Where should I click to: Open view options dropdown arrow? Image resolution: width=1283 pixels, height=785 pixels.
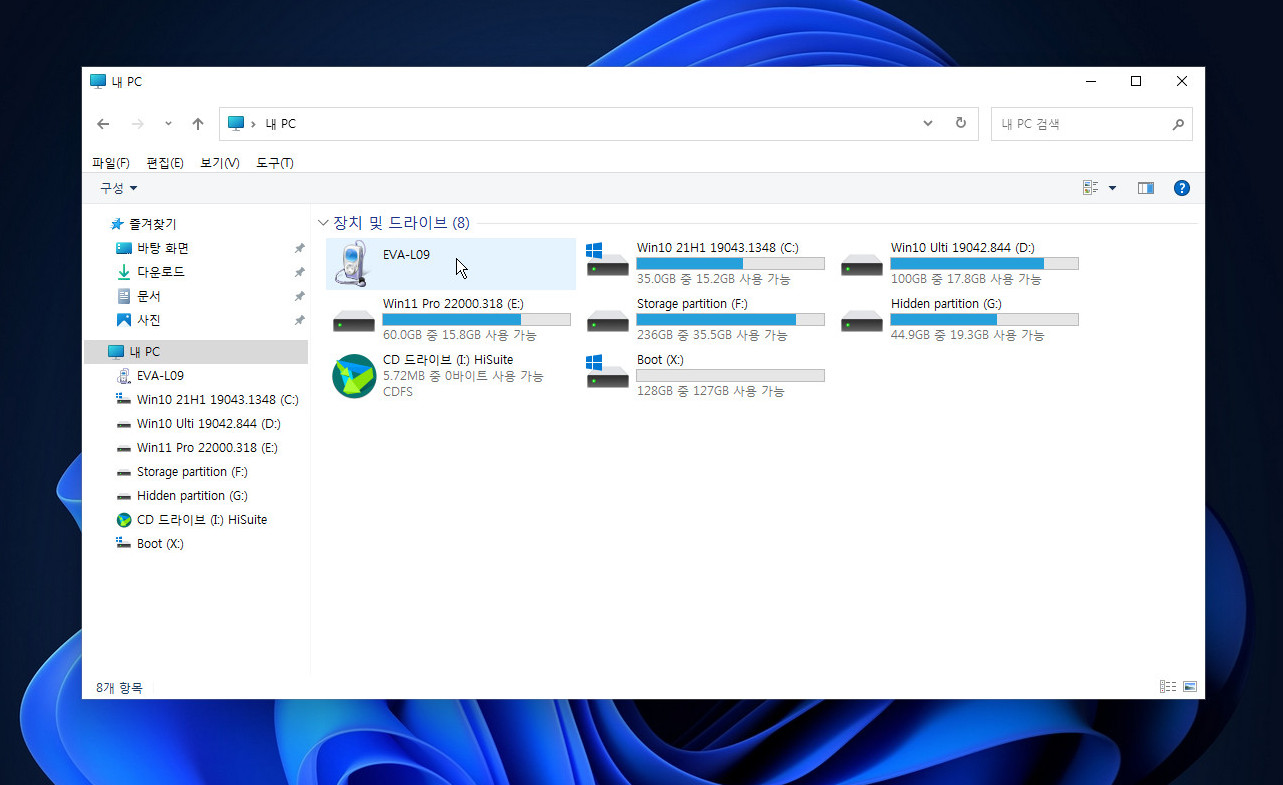coord(1112,188)
